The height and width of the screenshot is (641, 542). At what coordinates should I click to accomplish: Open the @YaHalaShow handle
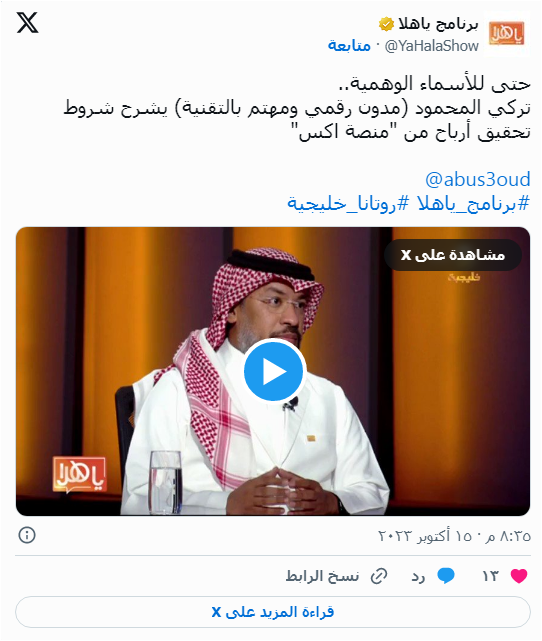pyautogui.click(x=432, y=46)
